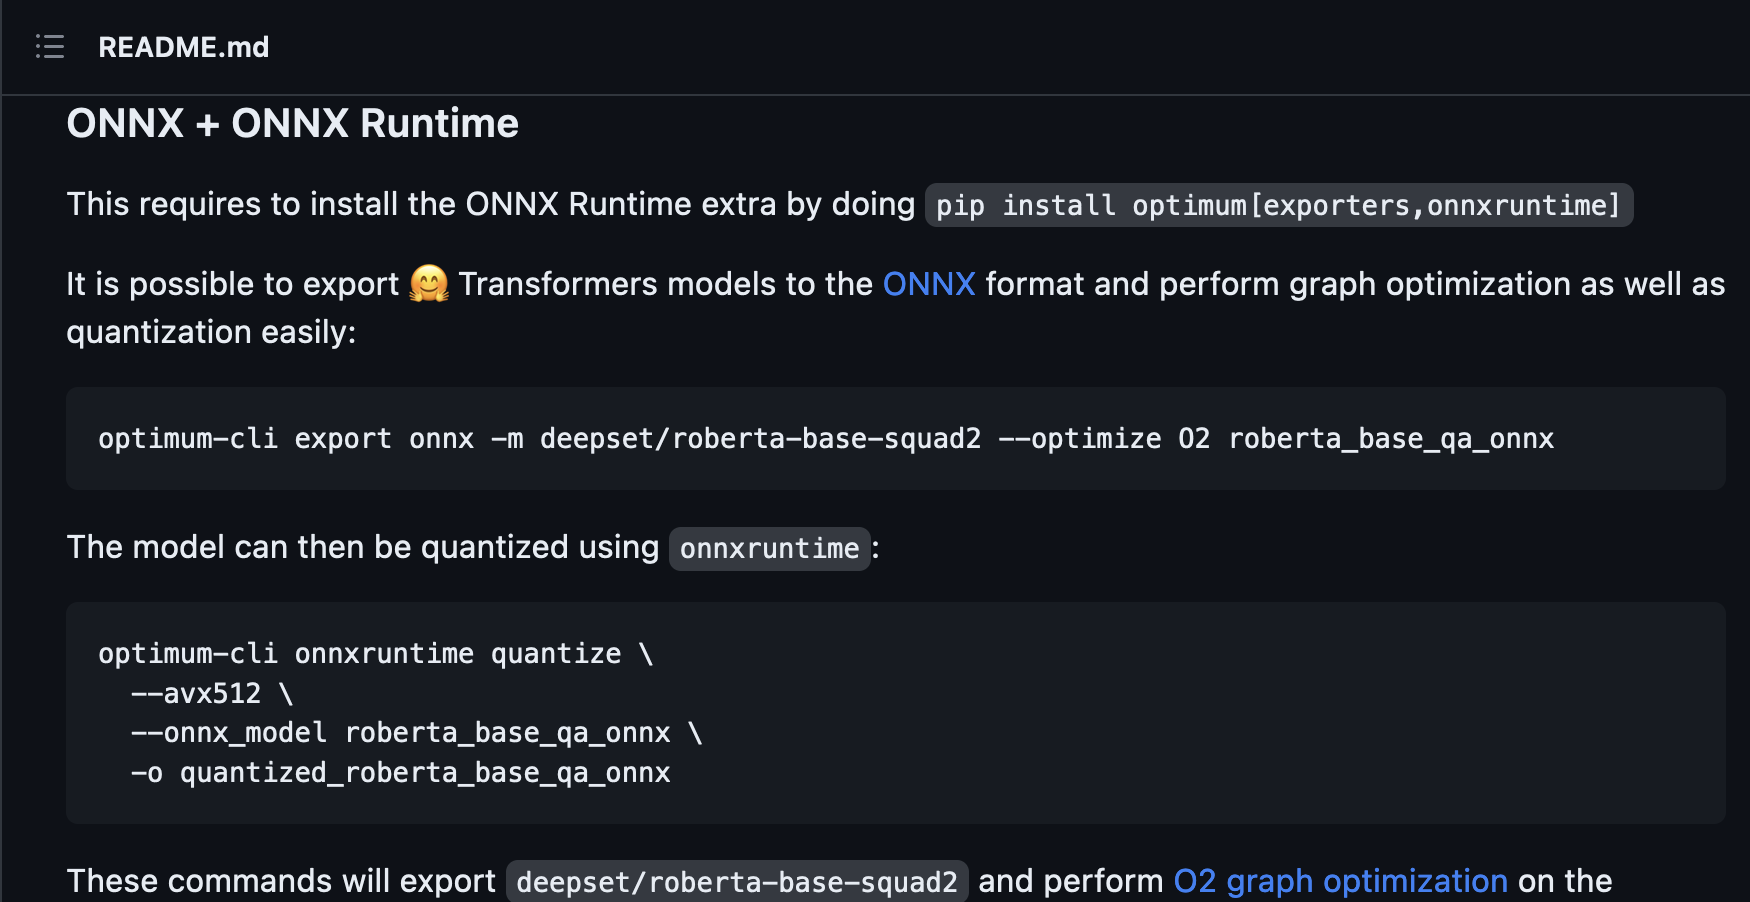Select the onnxruntime inline code snippet

click(x=769, y=548)
